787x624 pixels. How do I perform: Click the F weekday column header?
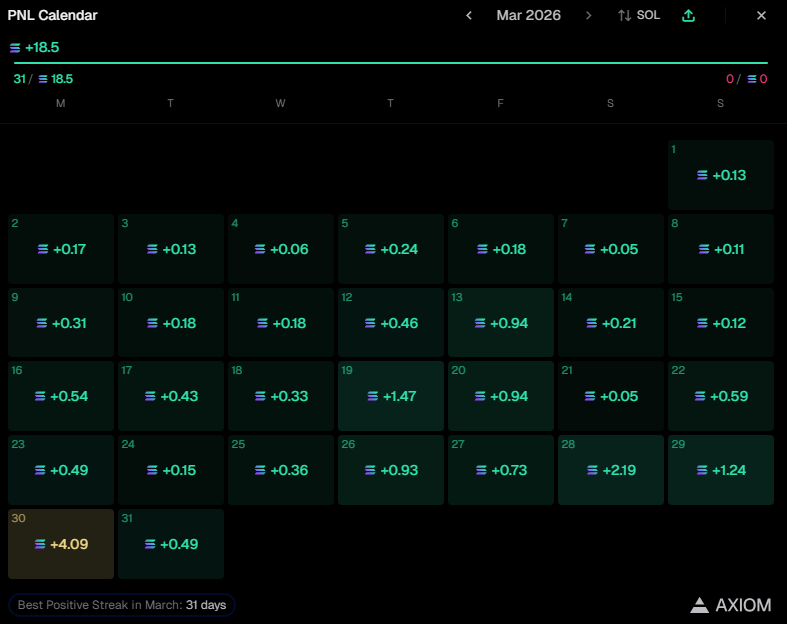point(500,103)
